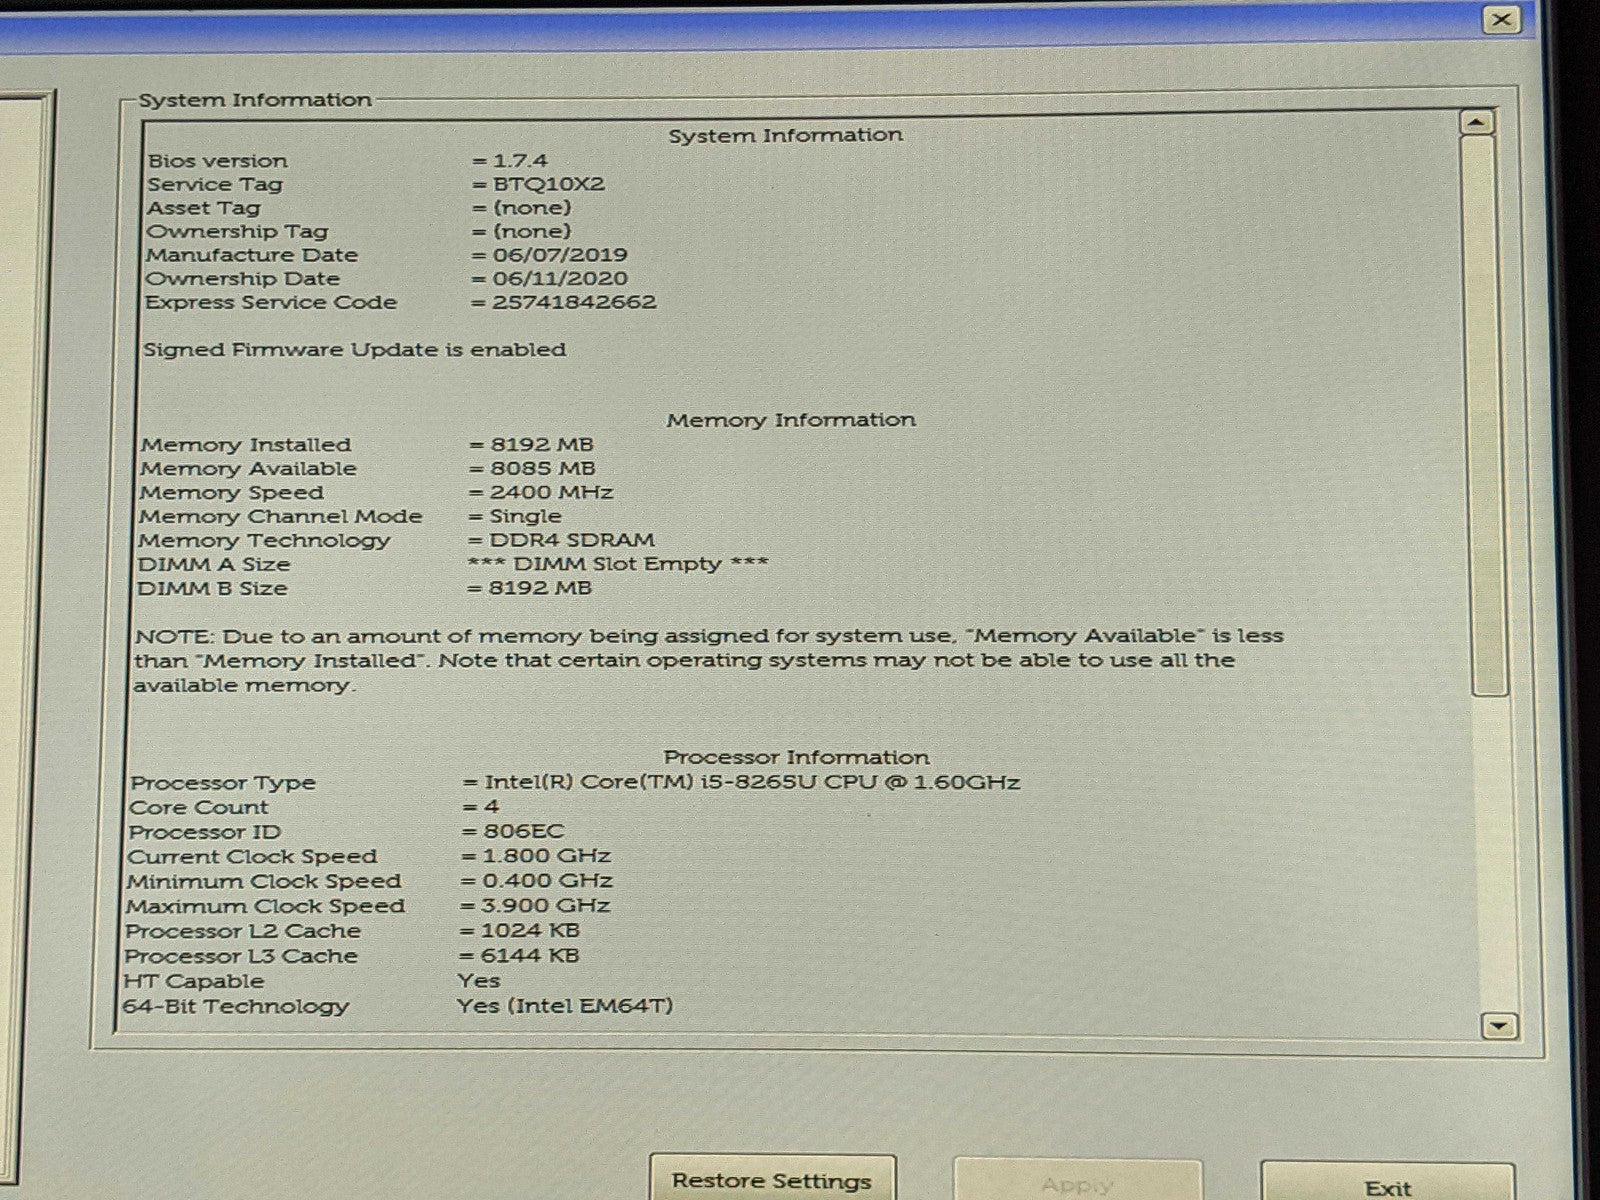Select Processor Type value Intel Core i5-8265U

pyautogui.click(x=752, y=782)
